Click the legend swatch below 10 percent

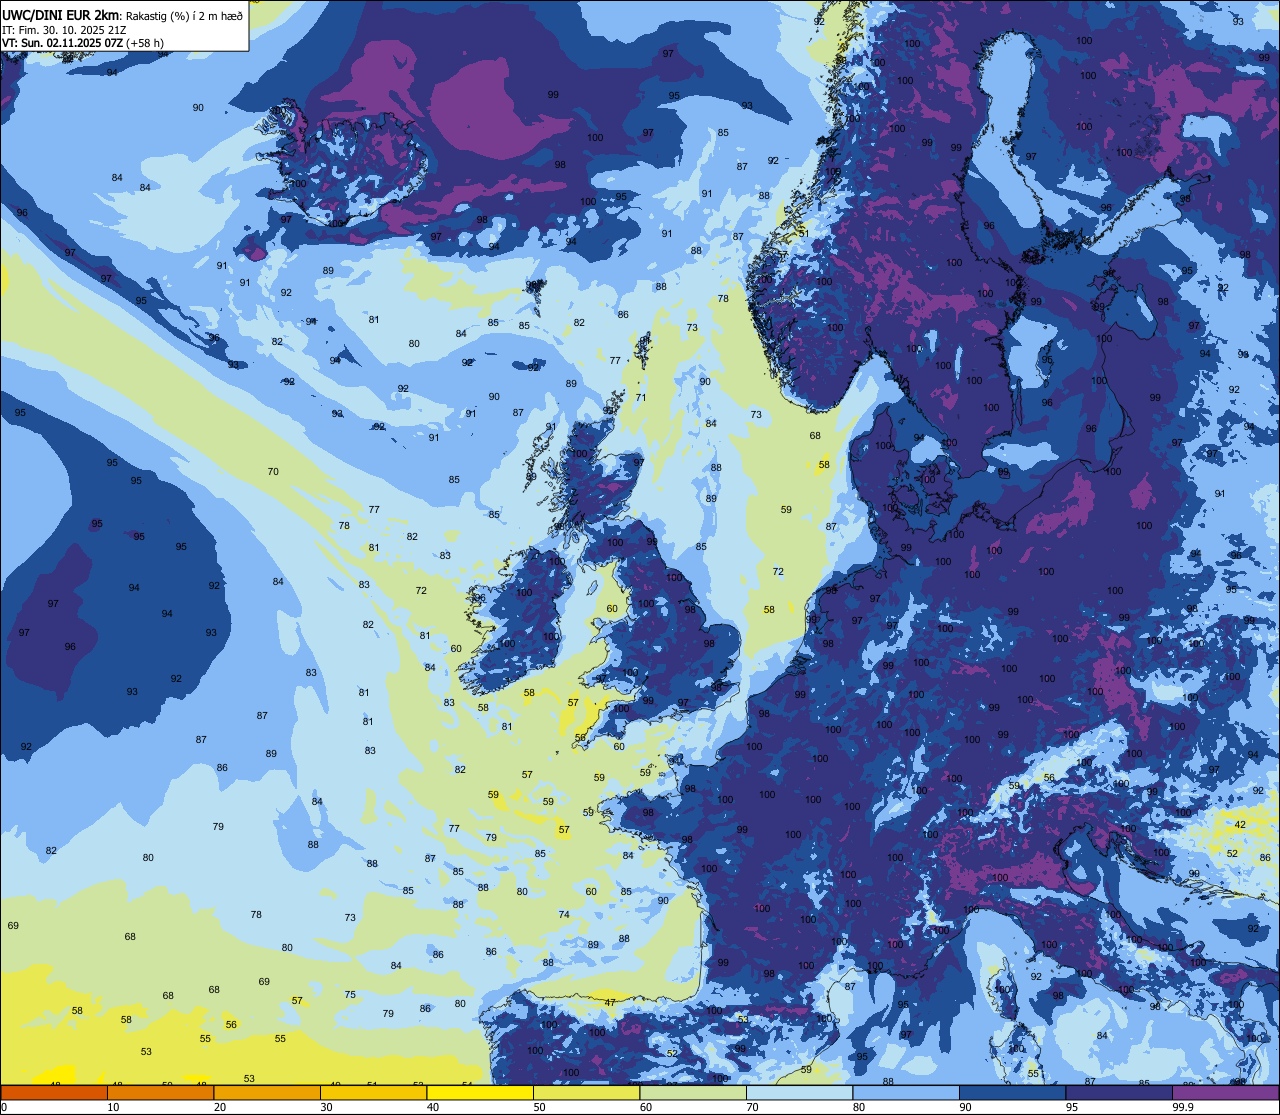54,1092
